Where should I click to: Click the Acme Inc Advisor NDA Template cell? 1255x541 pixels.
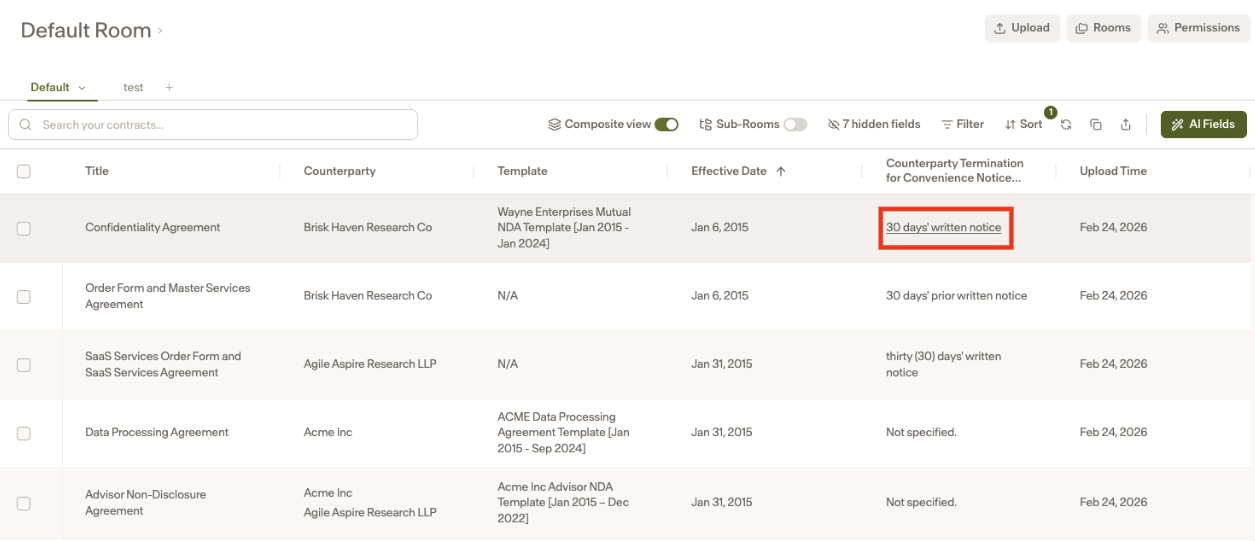(x=563, y=503)
